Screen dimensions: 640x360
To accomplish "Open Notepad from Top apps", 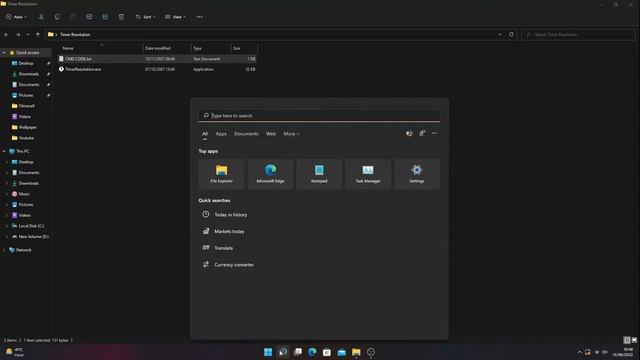I will pyautogui.click(x=319, y=174).
